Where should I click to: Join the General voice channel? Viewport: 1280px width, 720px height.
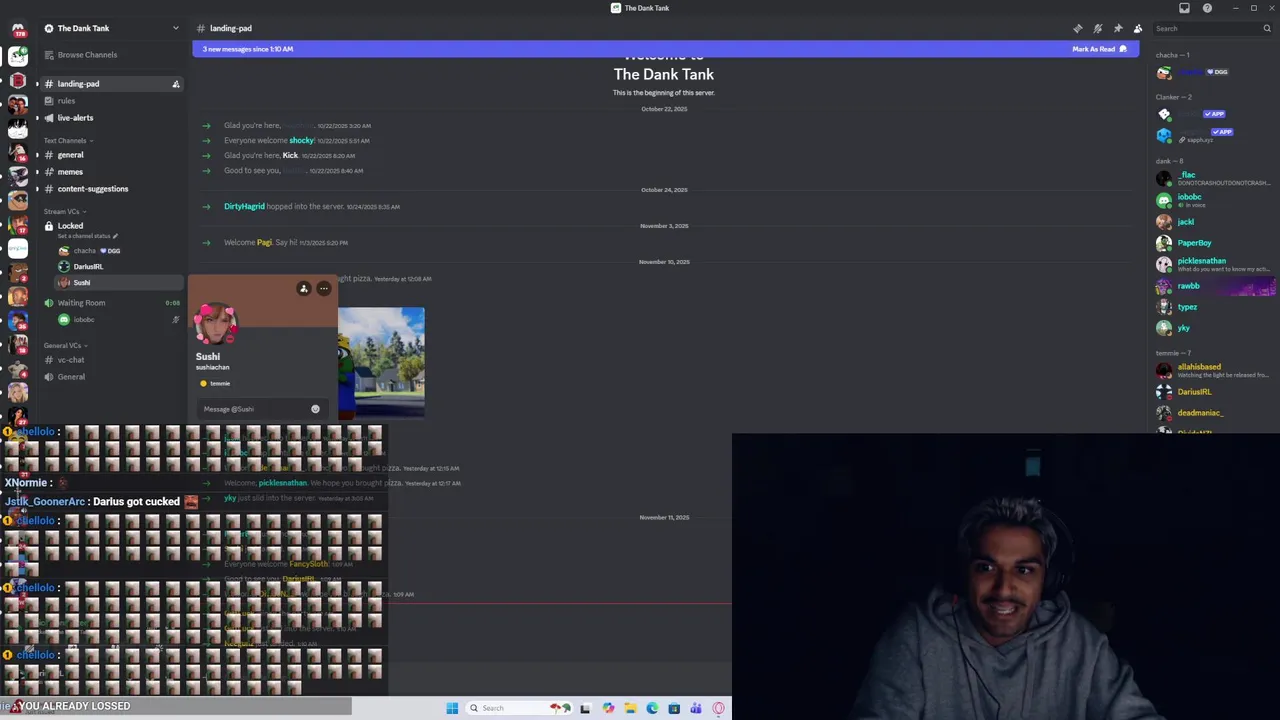(71, 377)
